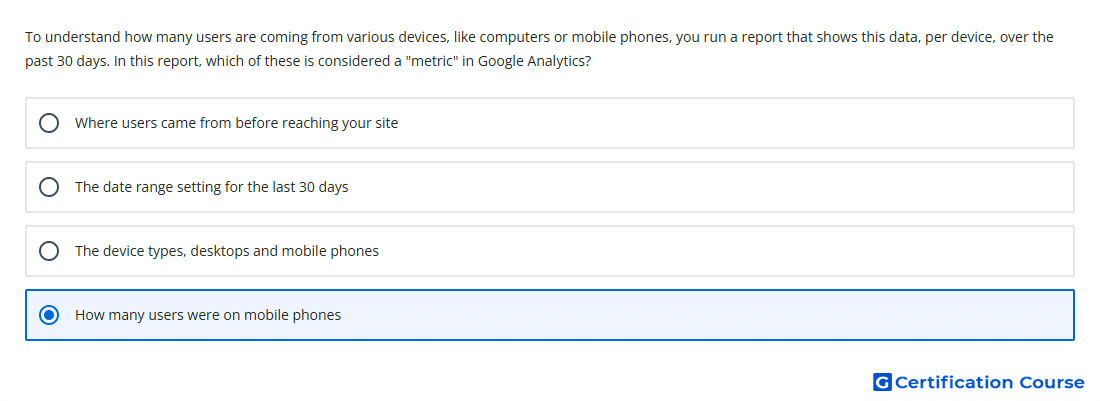This screenshot has width=1100, height=401.
Task: Click the blue G logo icon
Action: [882, 382]
